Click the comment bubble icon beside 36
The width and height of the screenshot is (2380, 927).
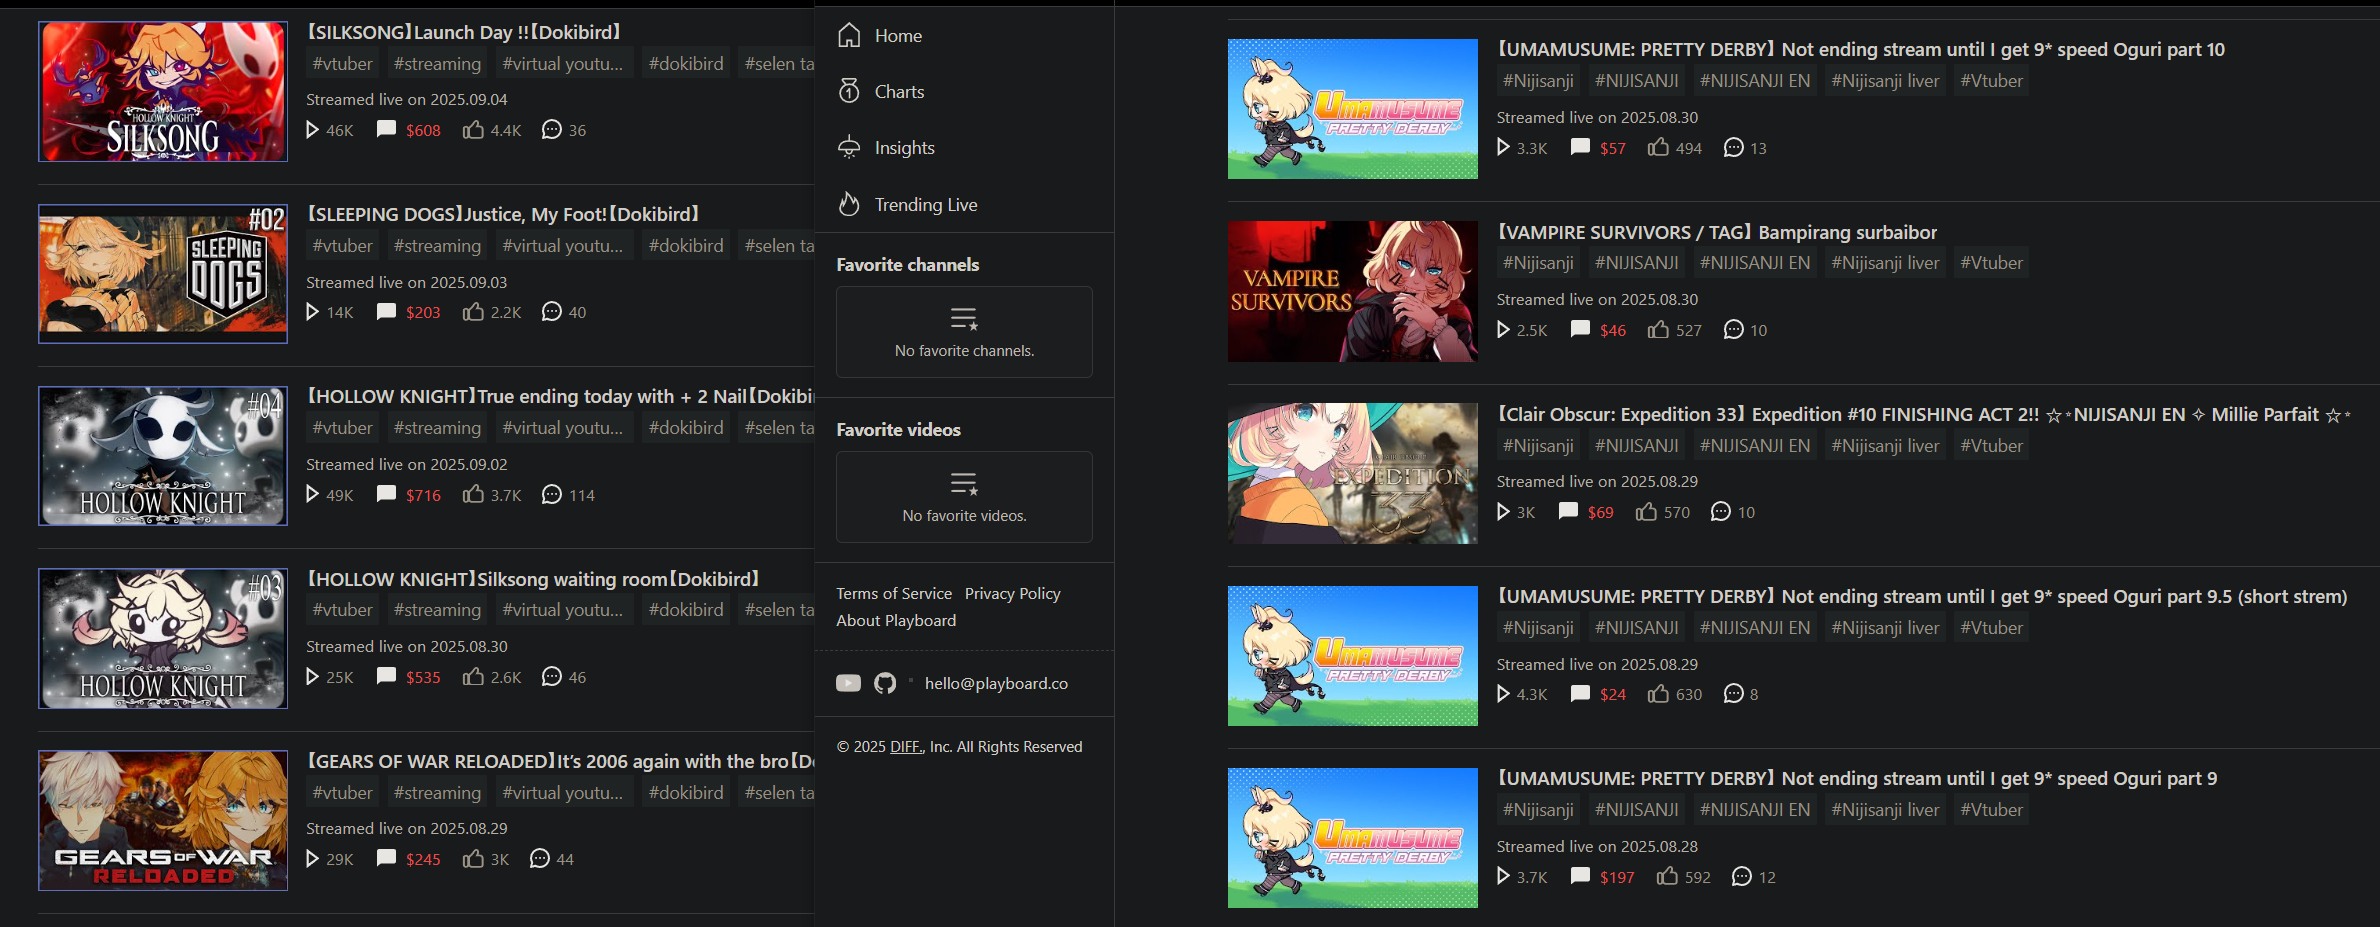click(x=551, y=130)
